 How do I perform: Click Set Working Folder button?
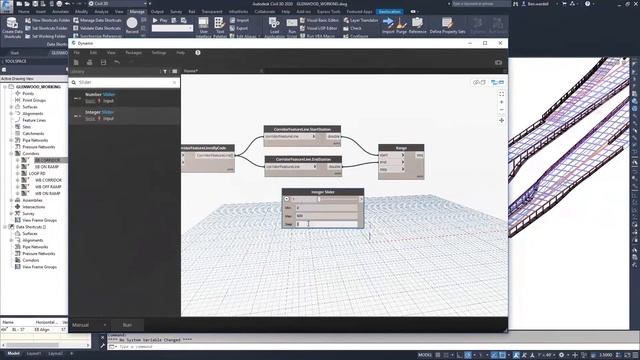pos(45,36)
